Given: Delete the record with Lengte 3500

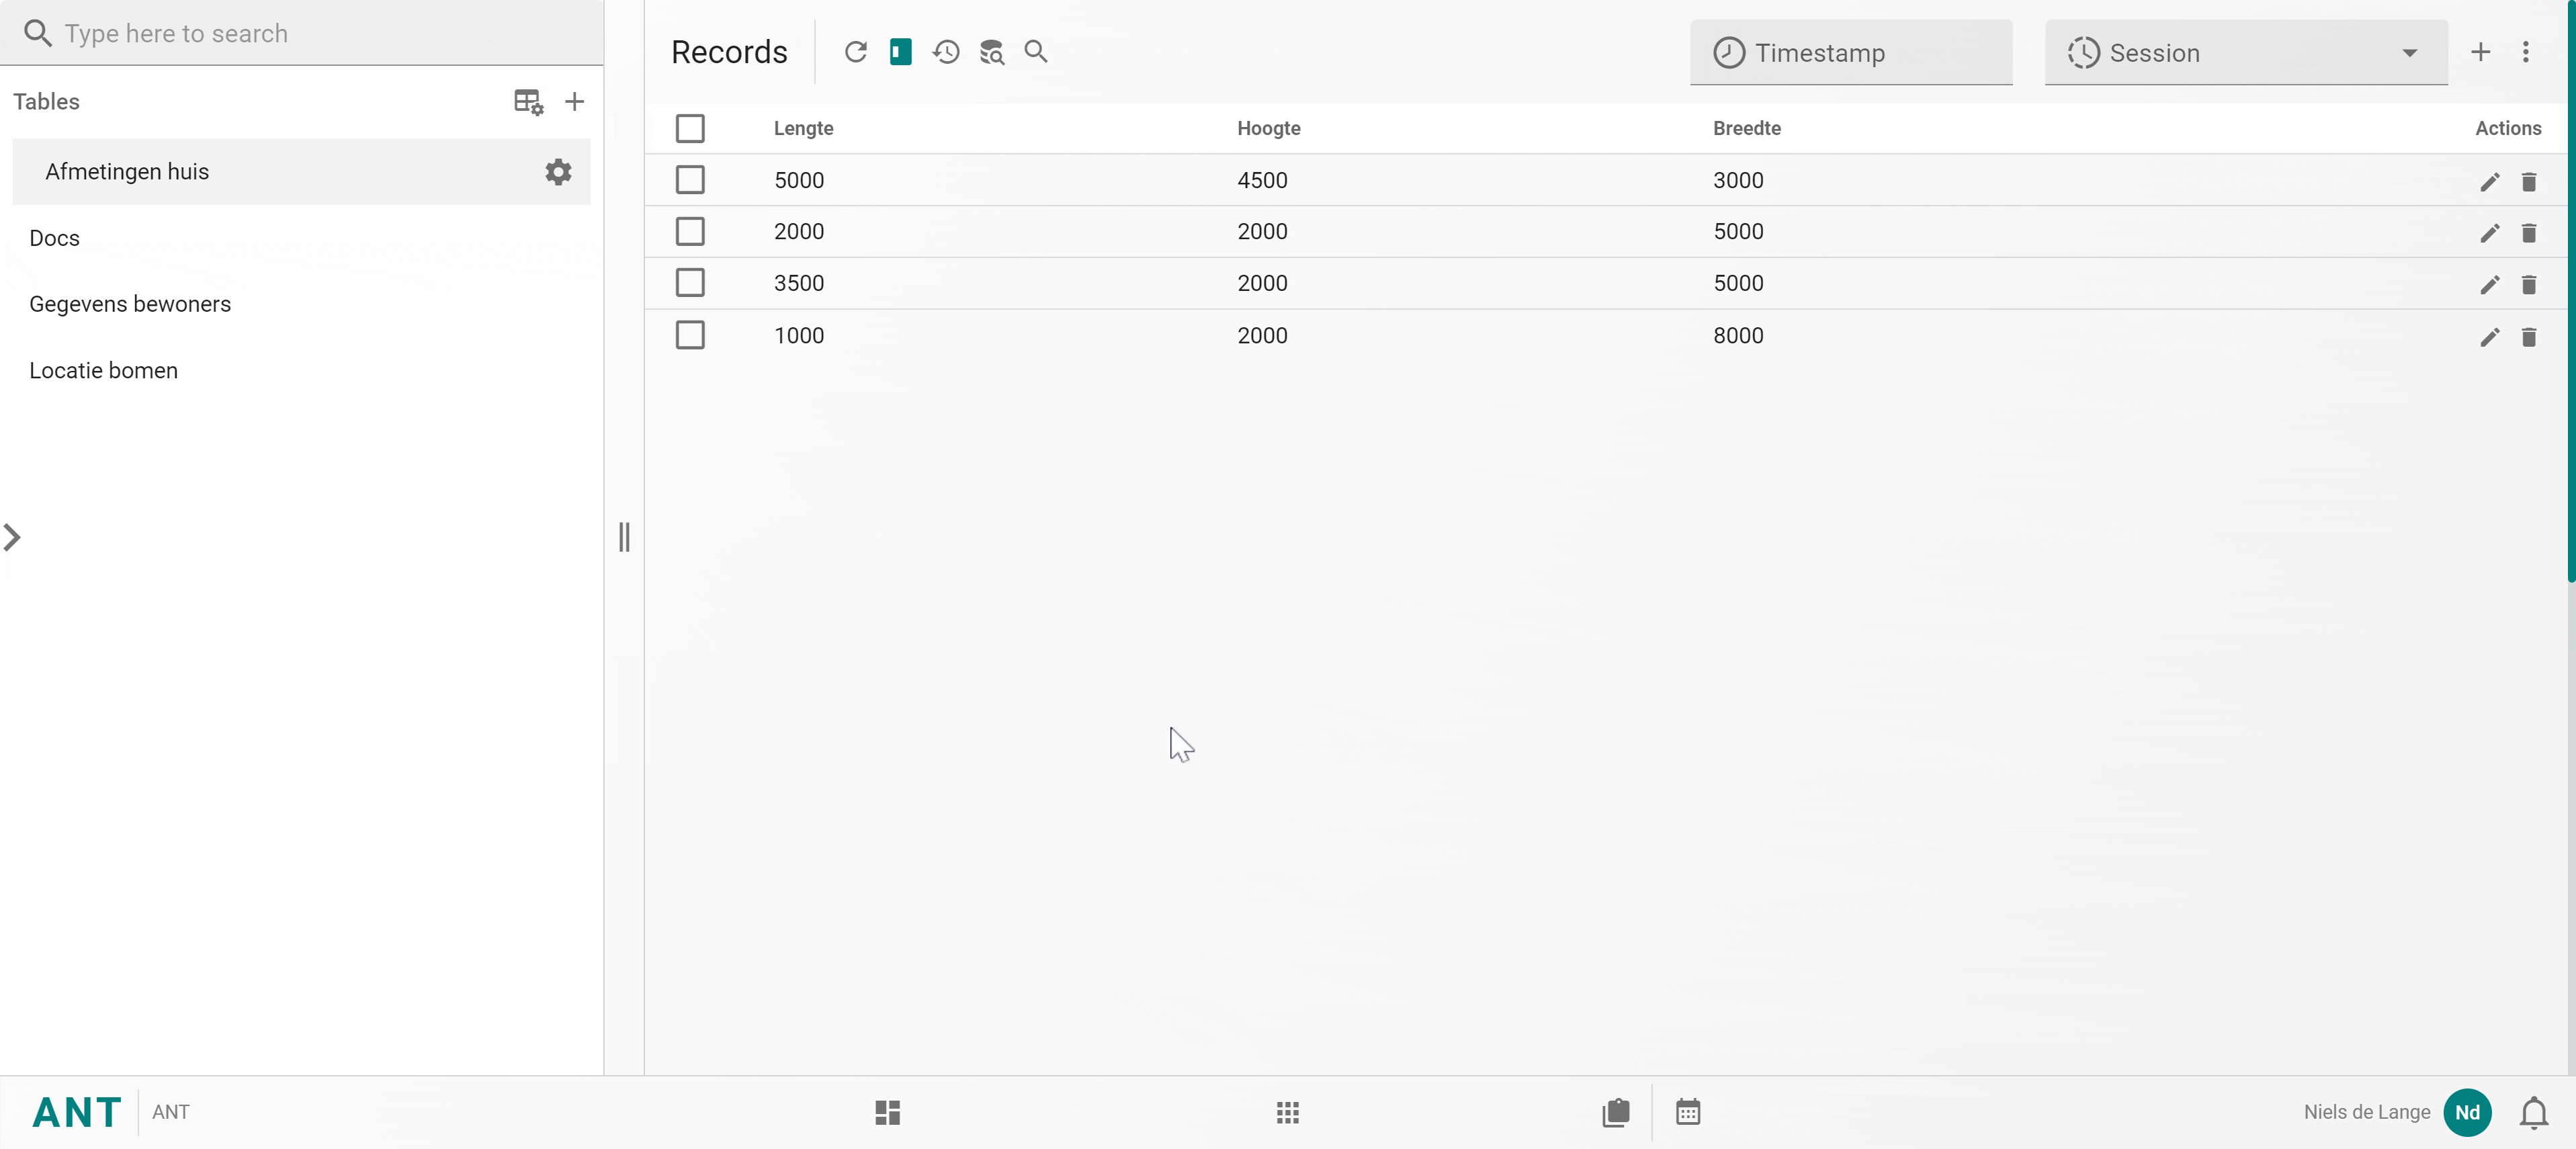Looking at the screenshot, I should pos(2528,285).
